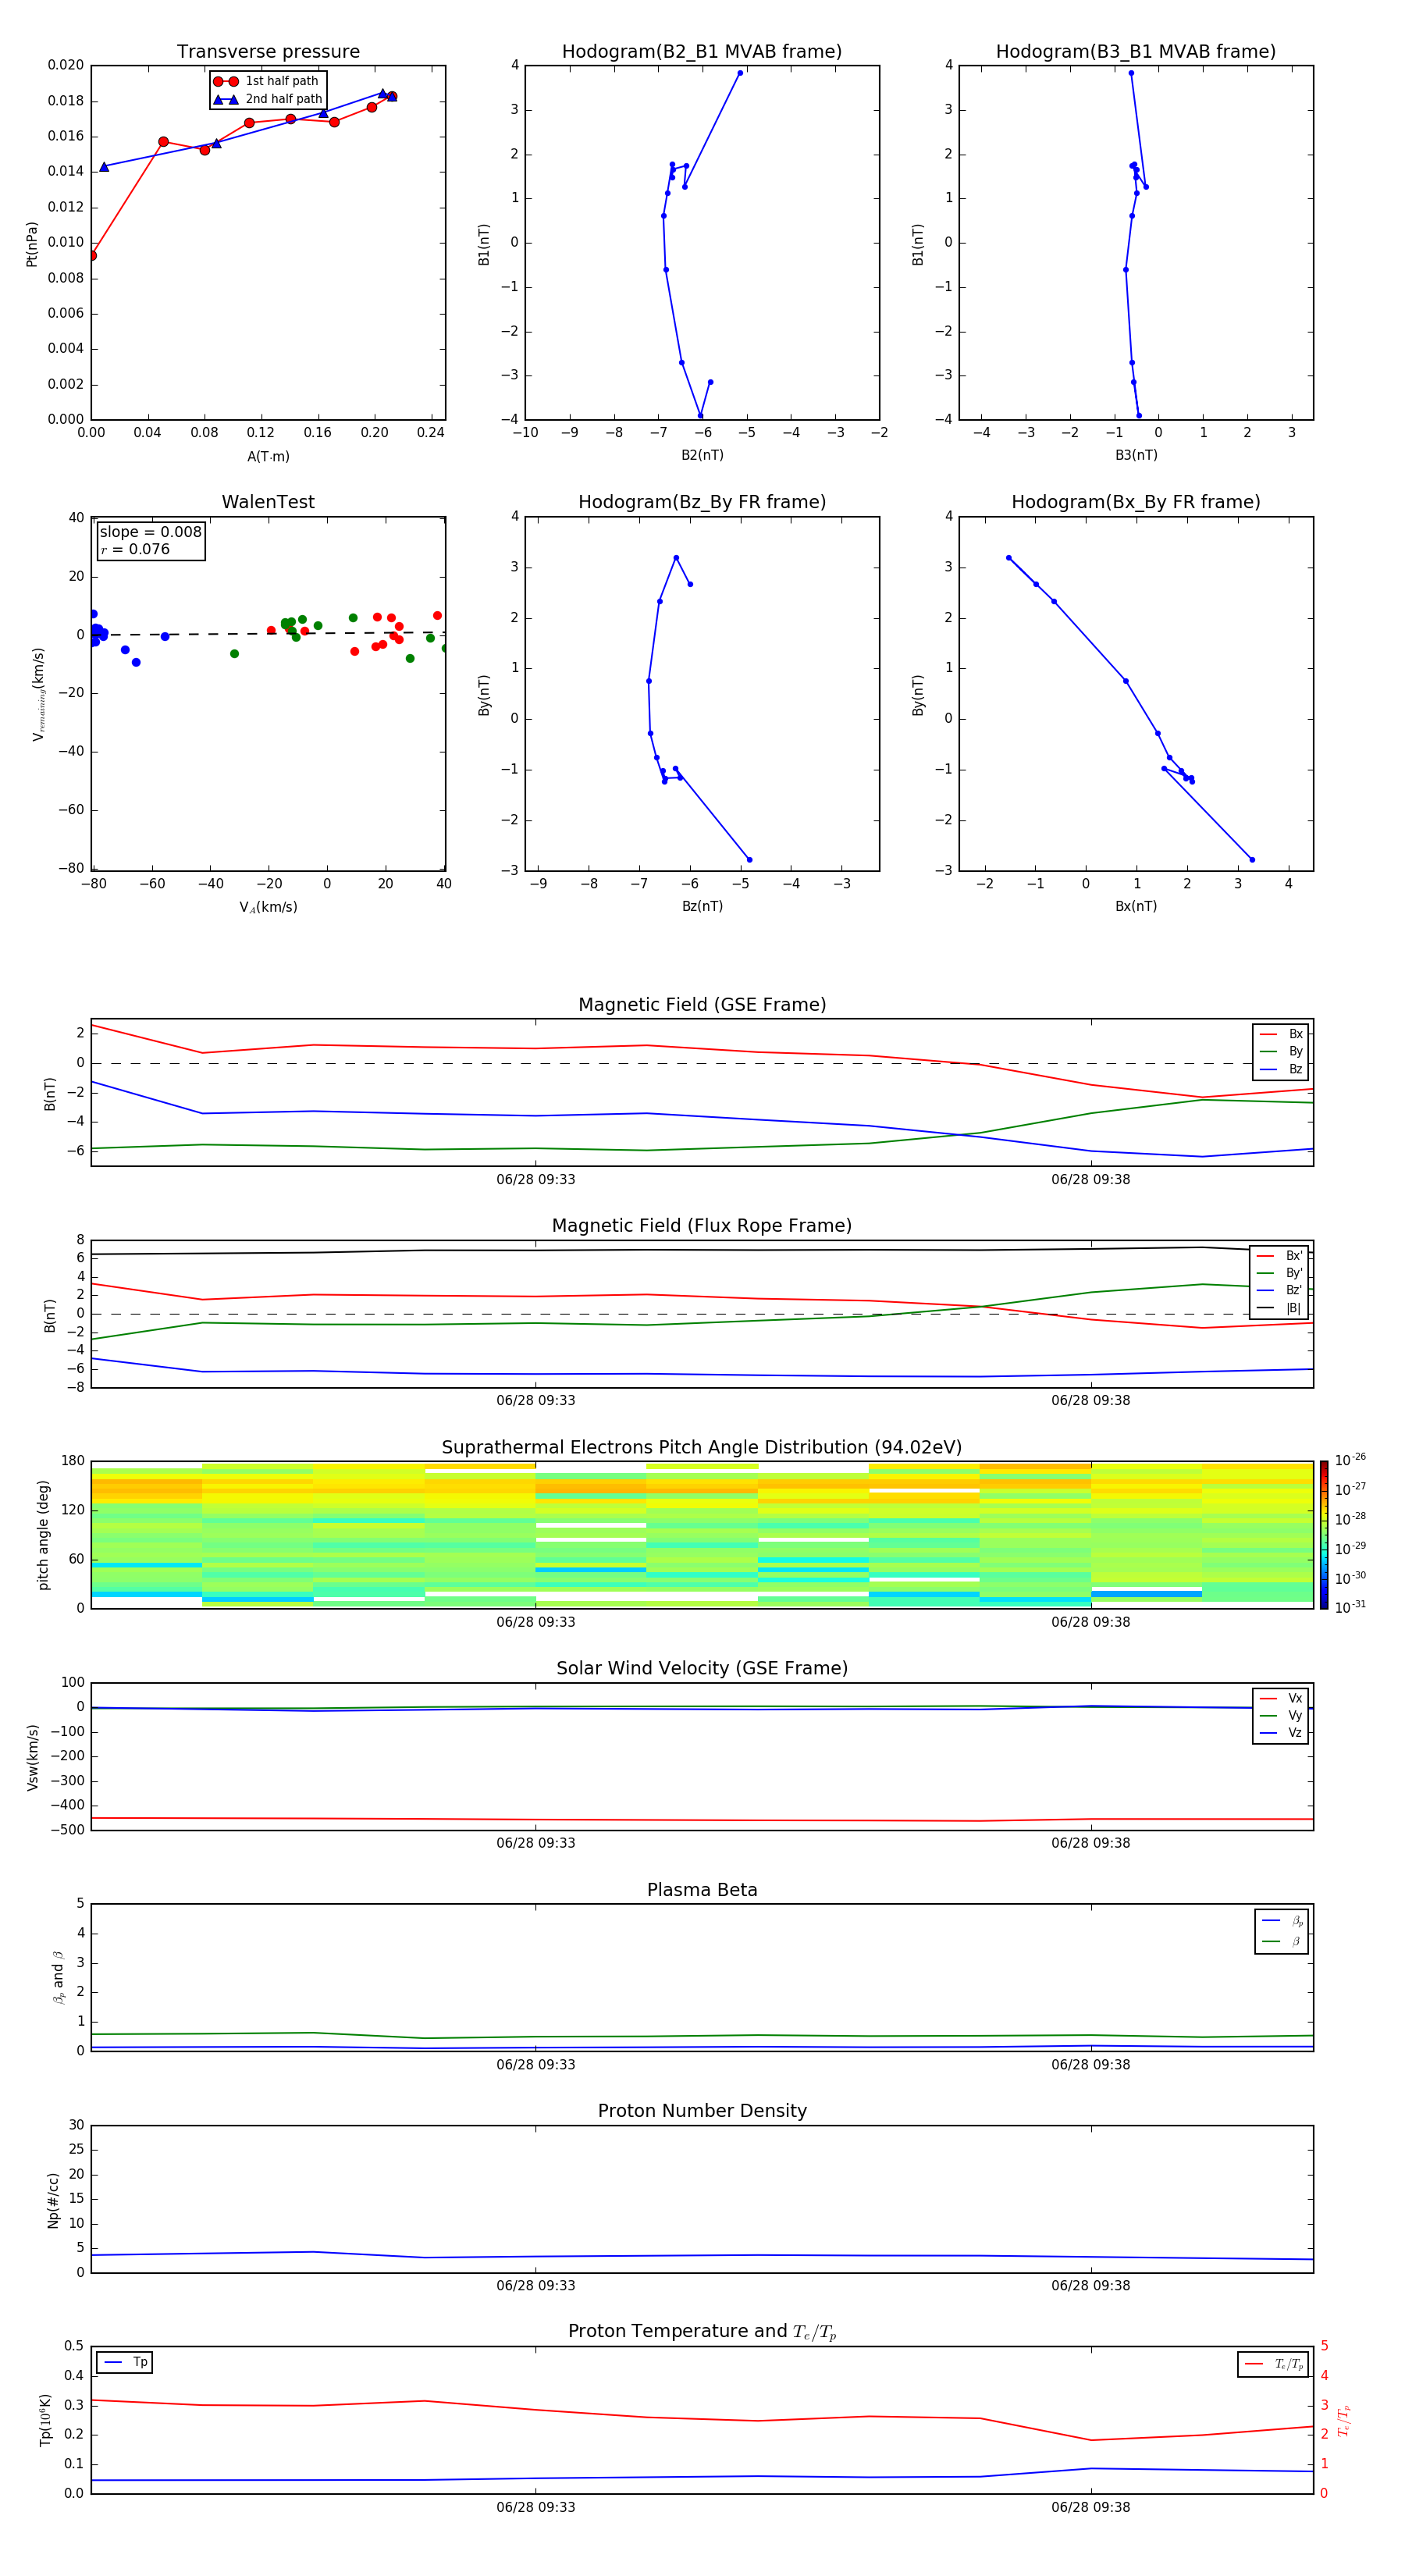The image size is (1405, 2576).
Task: Click the 'Magnetic Field (Flux Rope Frame)' title
Action: 702,1226
